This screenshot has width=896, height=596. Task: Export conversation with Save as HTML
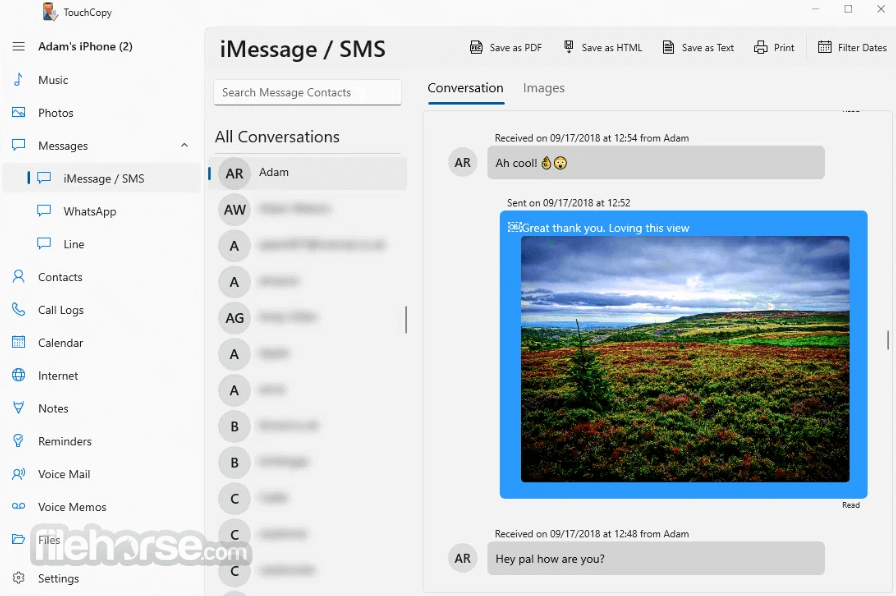click(x=603, y=47)
